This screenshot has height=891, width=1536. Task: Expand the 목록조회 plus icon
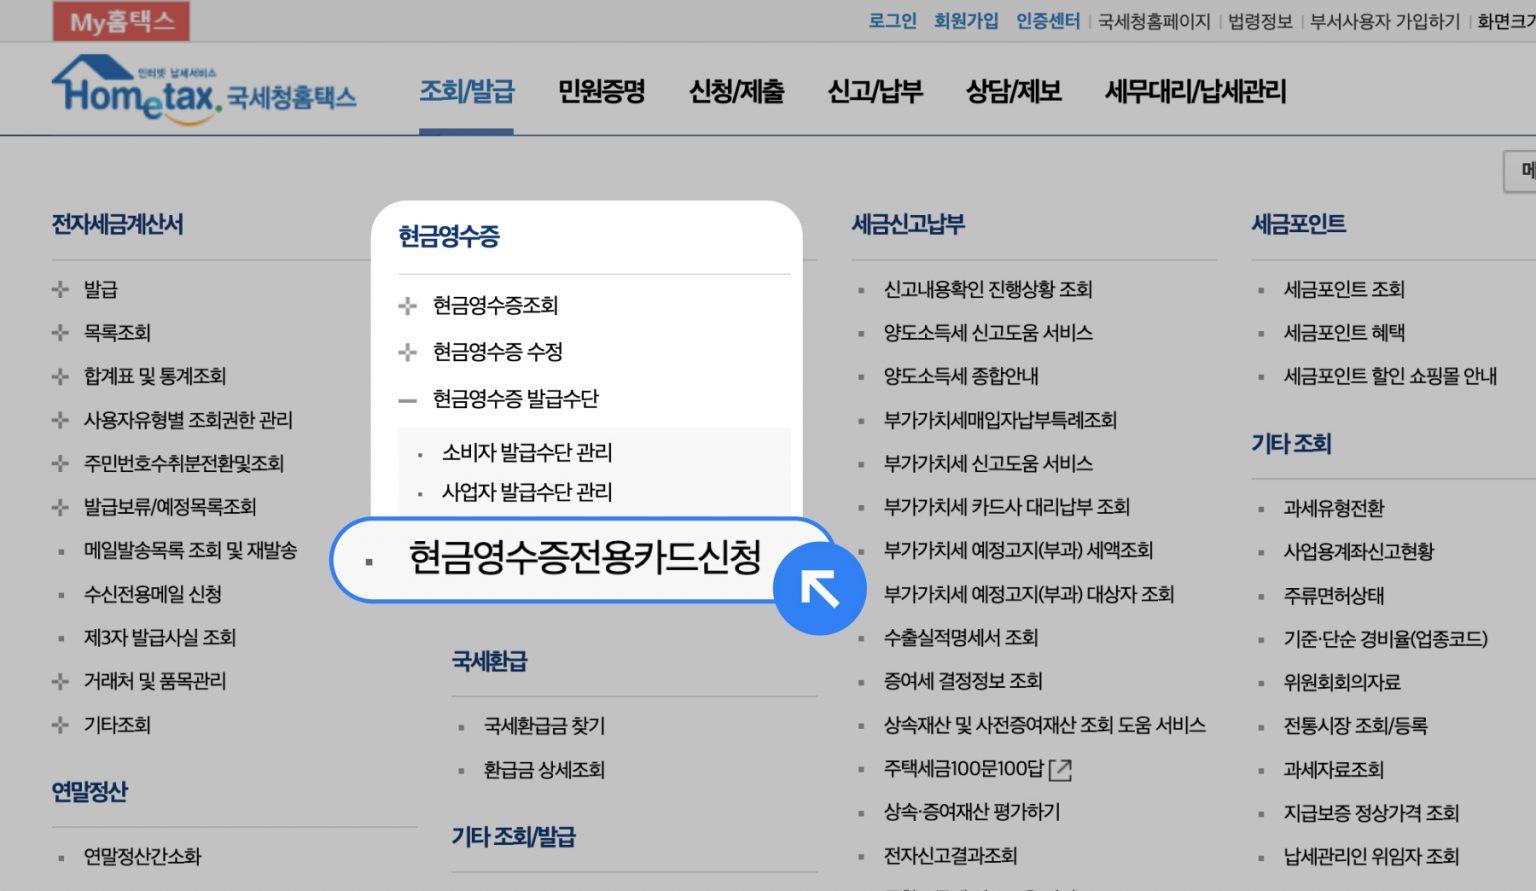[x=61, y=333]
